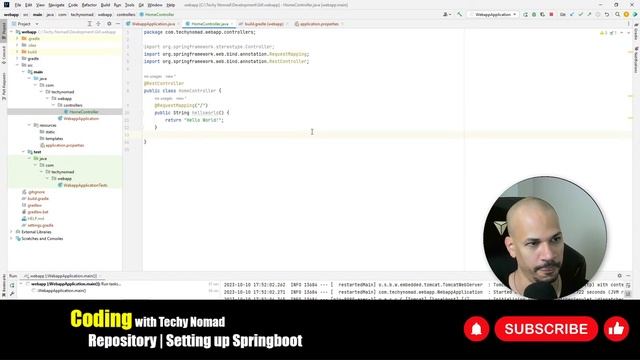This screenshot has width=640, height=360.
Task: Expand the .gradle folder
Action: pos(18,38)
